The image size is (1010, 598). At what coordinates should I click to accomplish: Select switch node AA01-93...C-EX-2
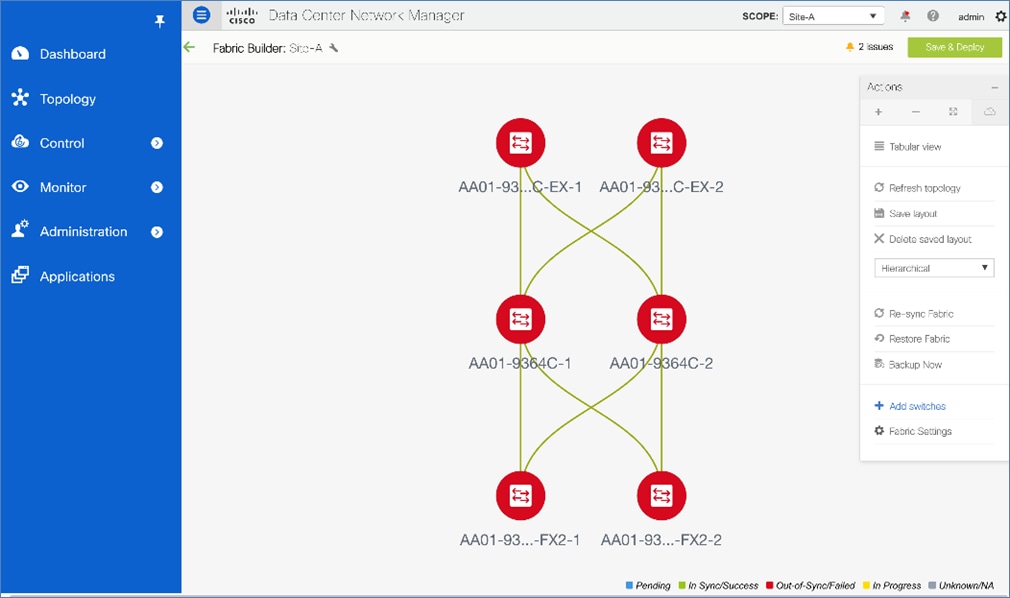[662, 143]
